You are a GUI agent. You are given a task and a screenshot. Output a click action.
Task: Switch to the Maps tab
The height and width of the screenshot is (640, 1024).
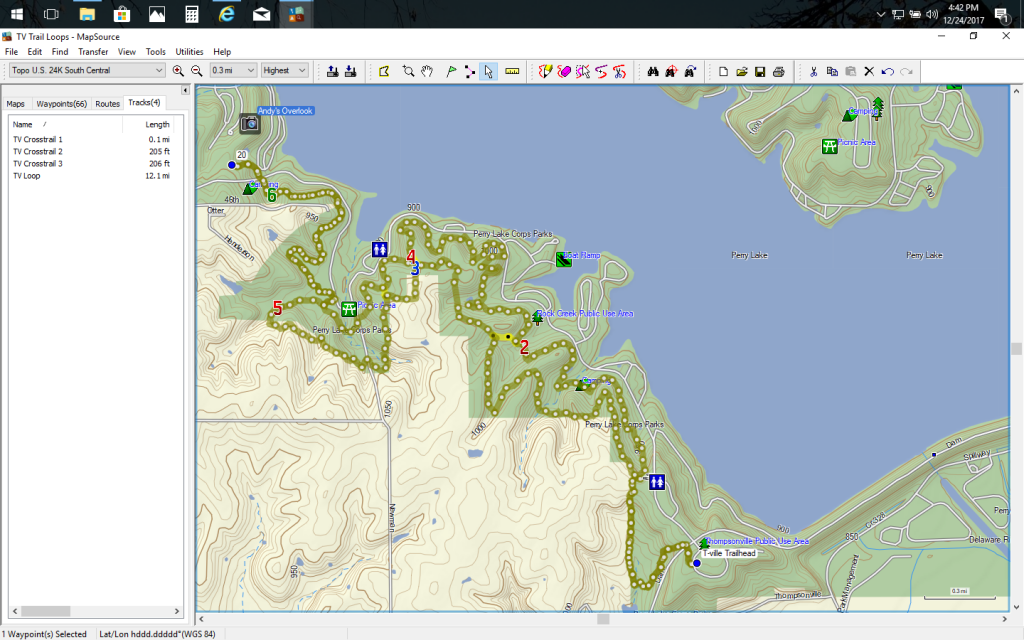[16, 104]
